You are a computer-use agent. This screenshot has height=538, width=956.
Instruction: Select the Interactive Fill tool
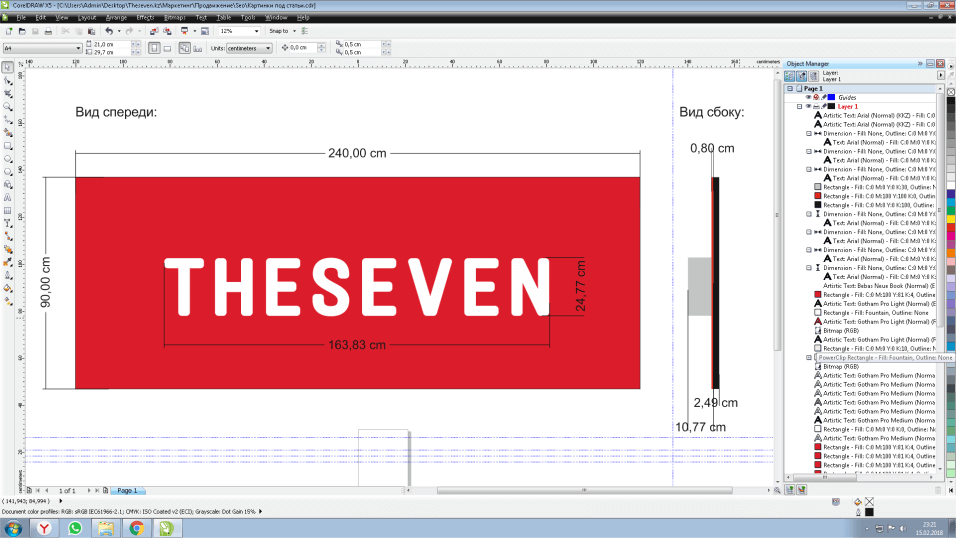(8, 301)
